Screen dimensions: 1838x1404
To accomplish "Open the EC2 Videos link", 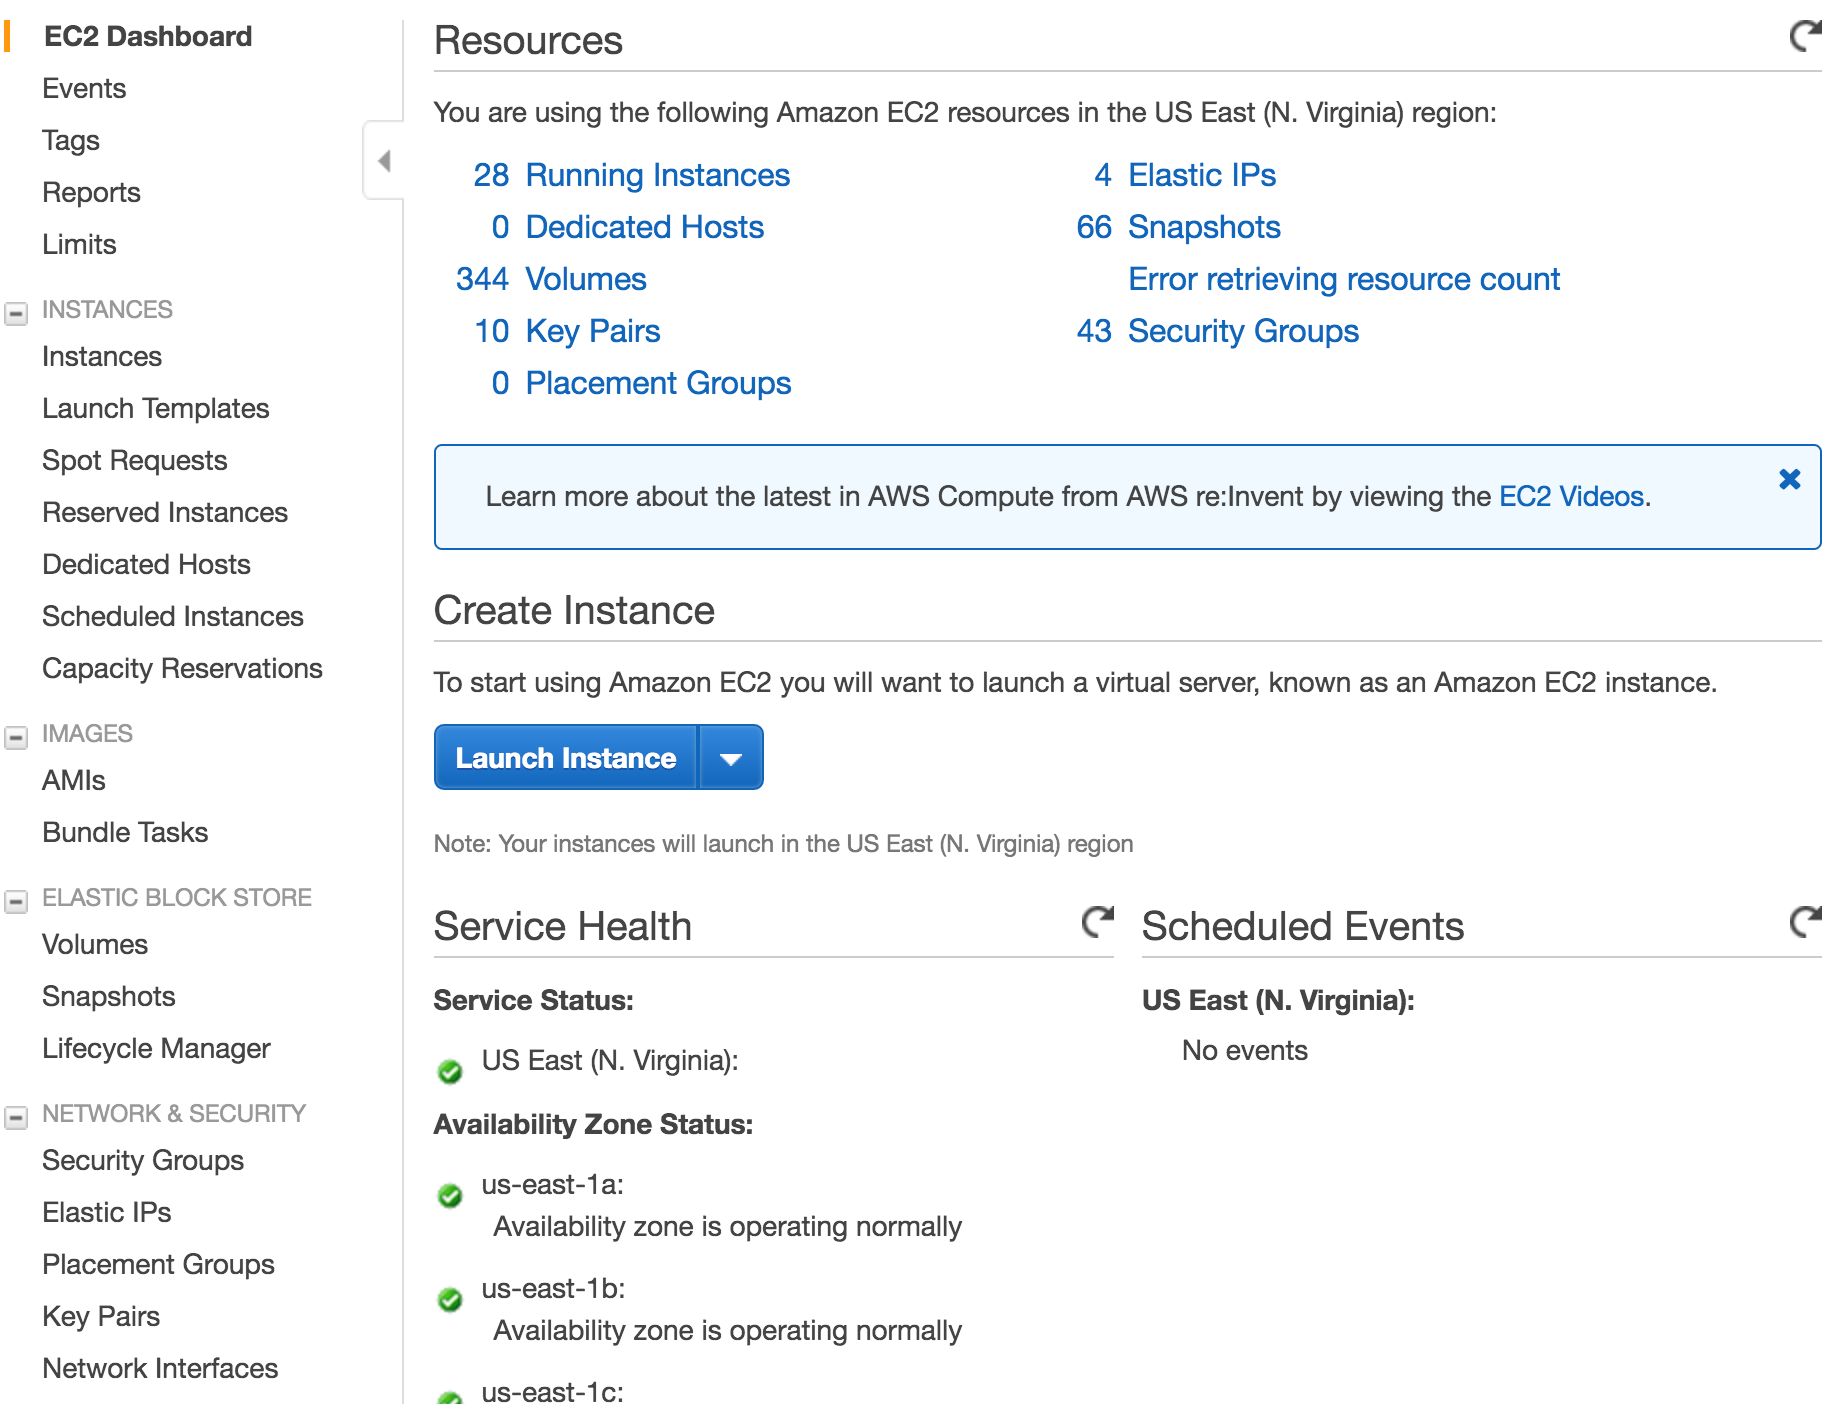I will [1571, 497].
